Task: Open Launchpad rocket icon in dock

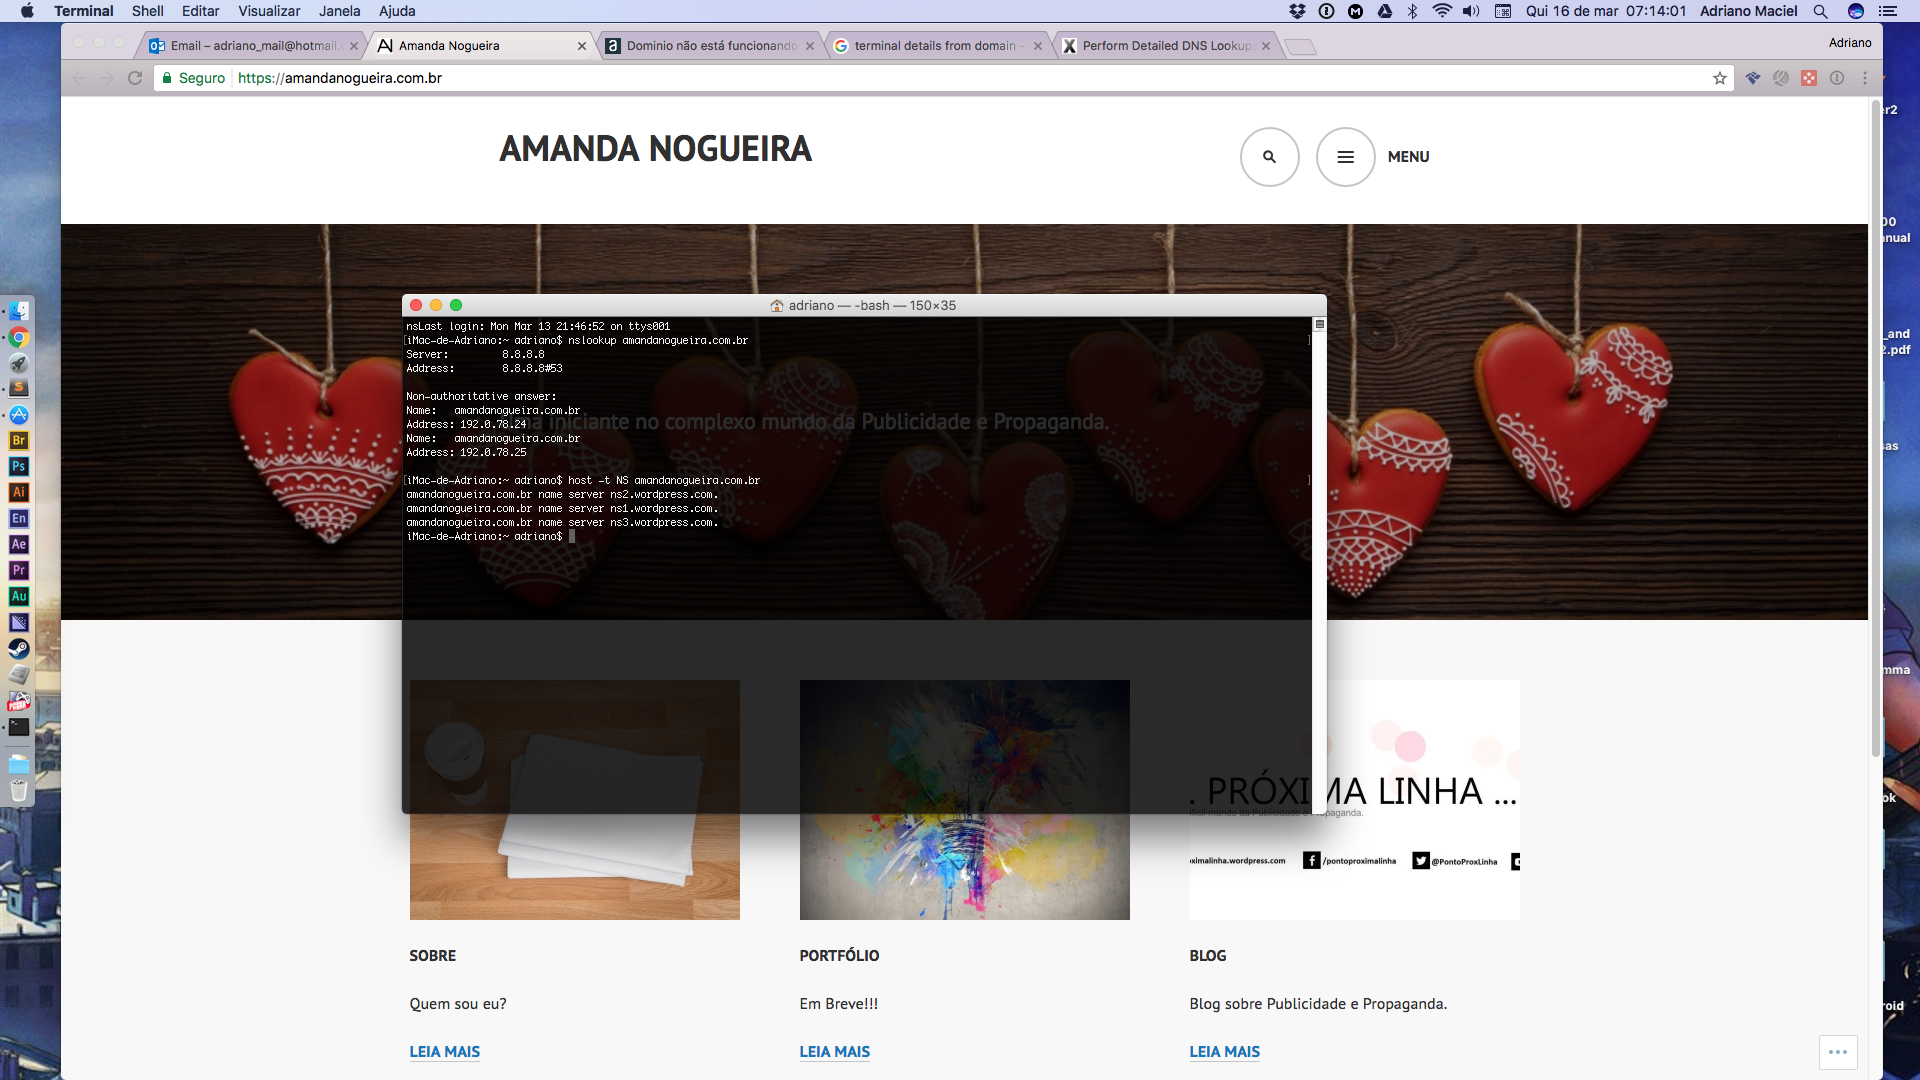Action: (x=19, y=363)
